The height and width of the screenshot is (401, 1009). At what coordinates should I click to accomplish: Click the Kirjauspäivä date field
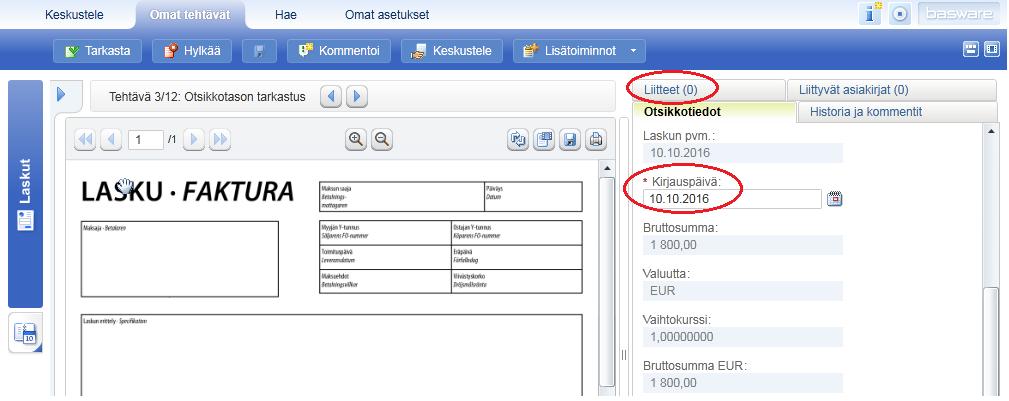pyautogui.click(x=732, y=199)
